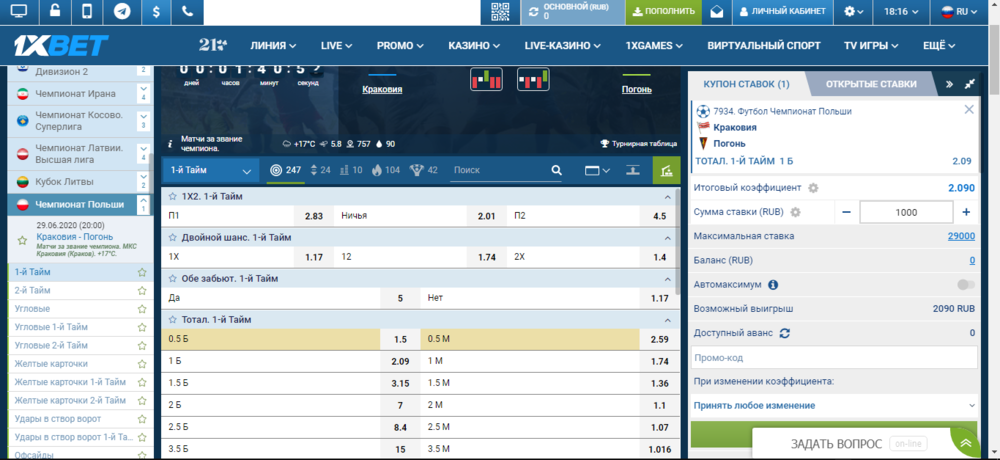Favorite the 1-й Тайм sidebar item
Screen dimensions: 1000x460
click(x=142, y=272)
